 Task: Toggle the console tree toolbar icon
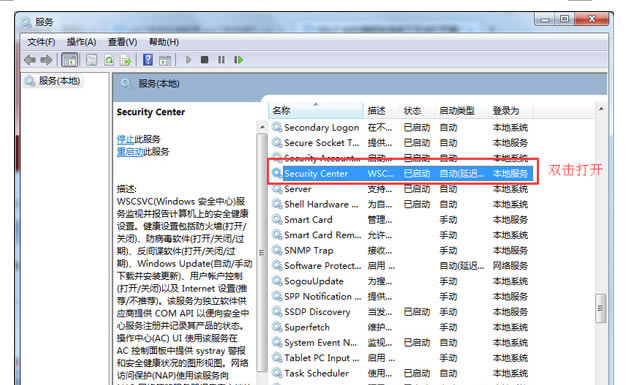(69, 60)
